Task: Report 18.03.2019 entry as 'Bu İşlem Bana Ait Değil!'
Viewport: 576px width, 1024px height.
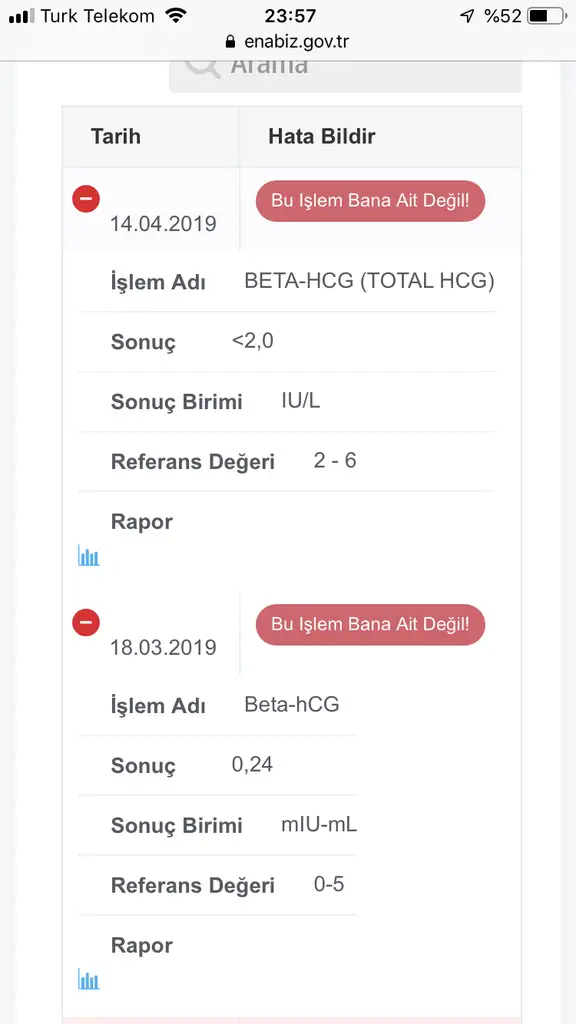Action: pos(370,625)
